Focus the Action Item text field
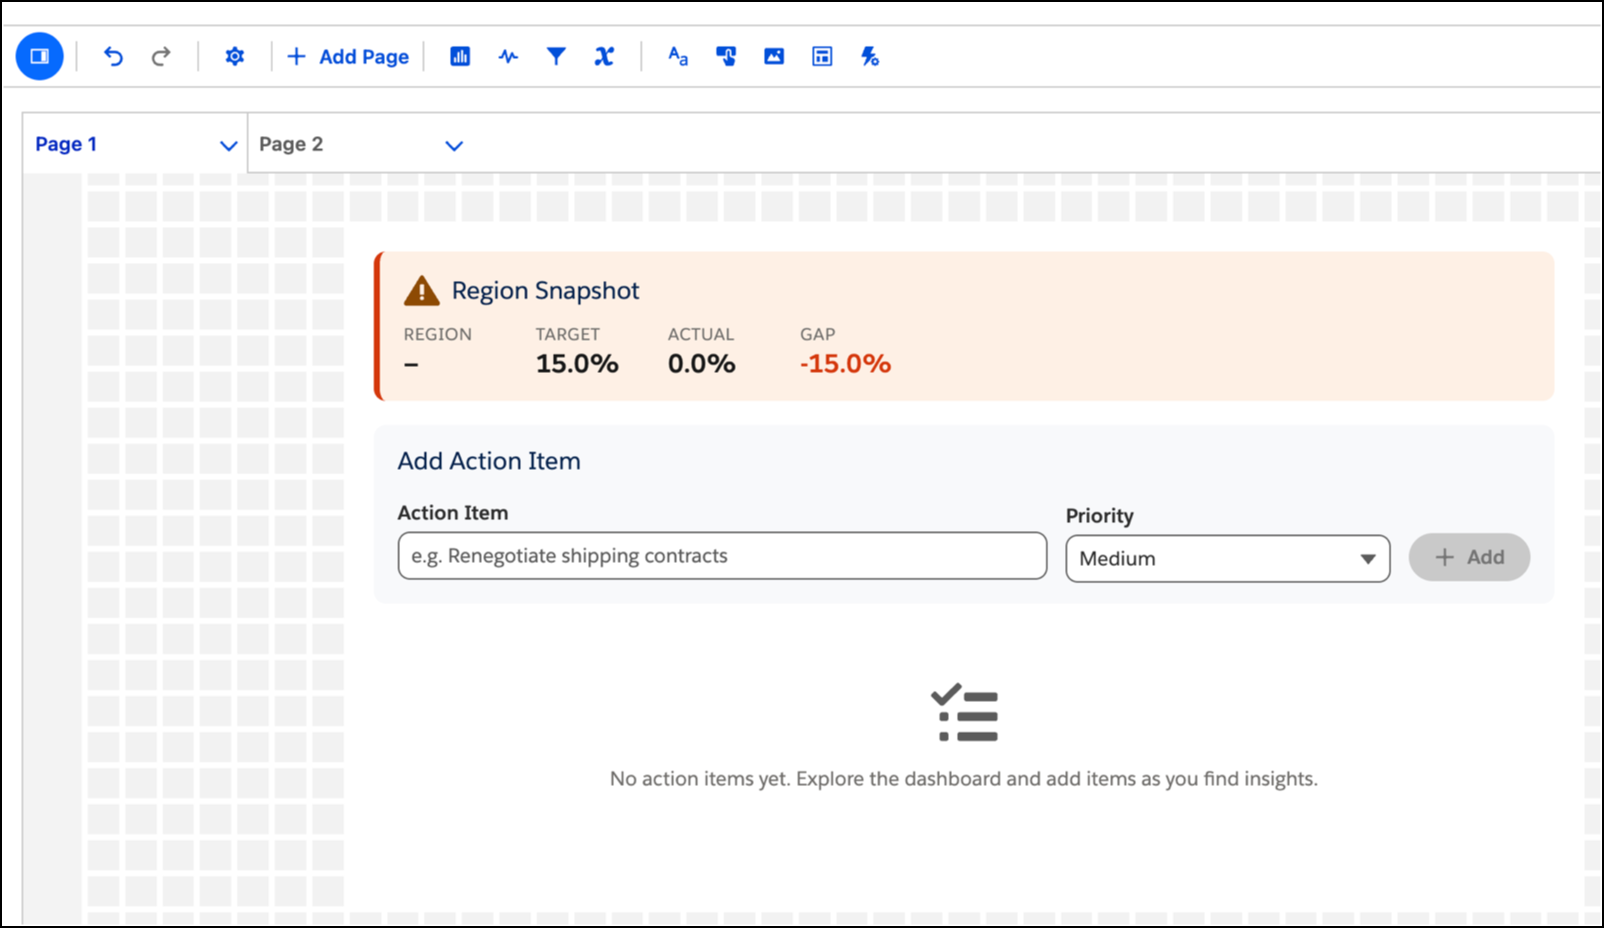The height and width of the screenshot is (928, 1604). pyautogui.click(x=722, y=556)
